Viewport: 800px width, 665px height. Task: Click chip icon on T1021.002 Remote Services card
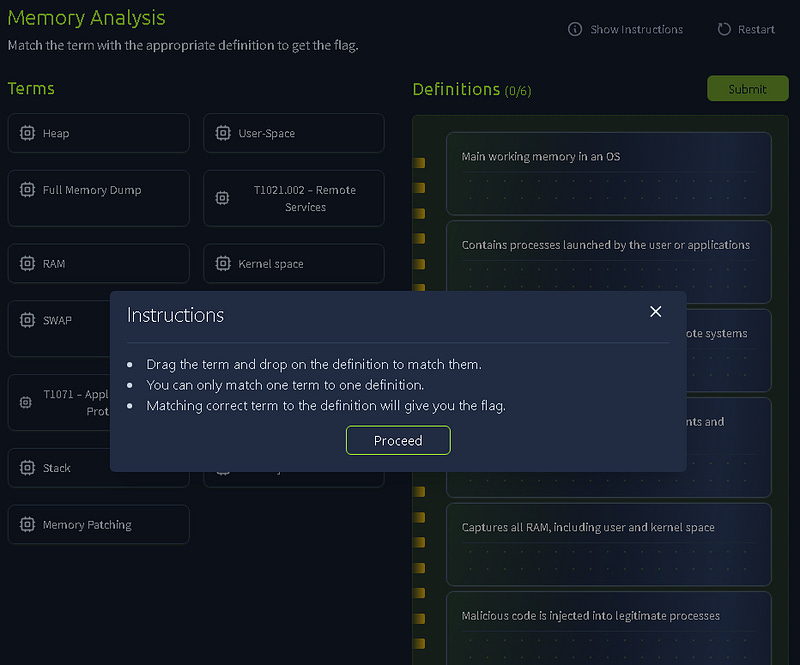click(222, 198)
